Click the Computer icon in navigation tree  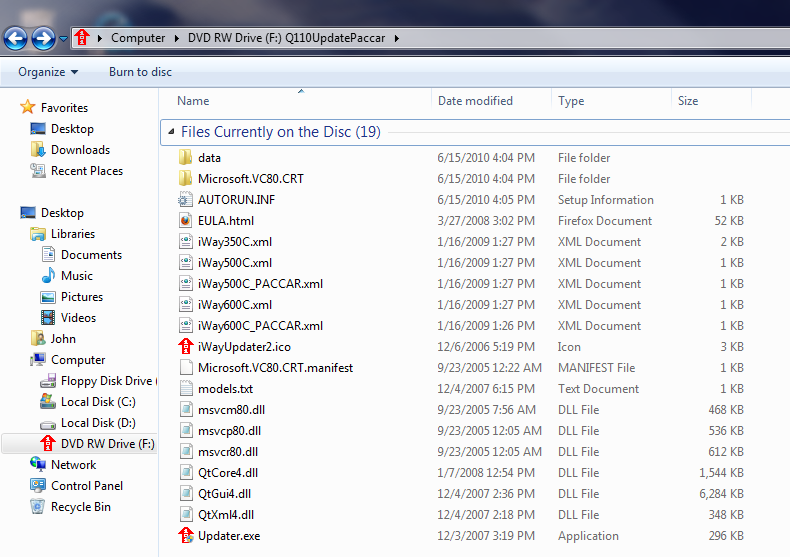click(x=38, y=360)
